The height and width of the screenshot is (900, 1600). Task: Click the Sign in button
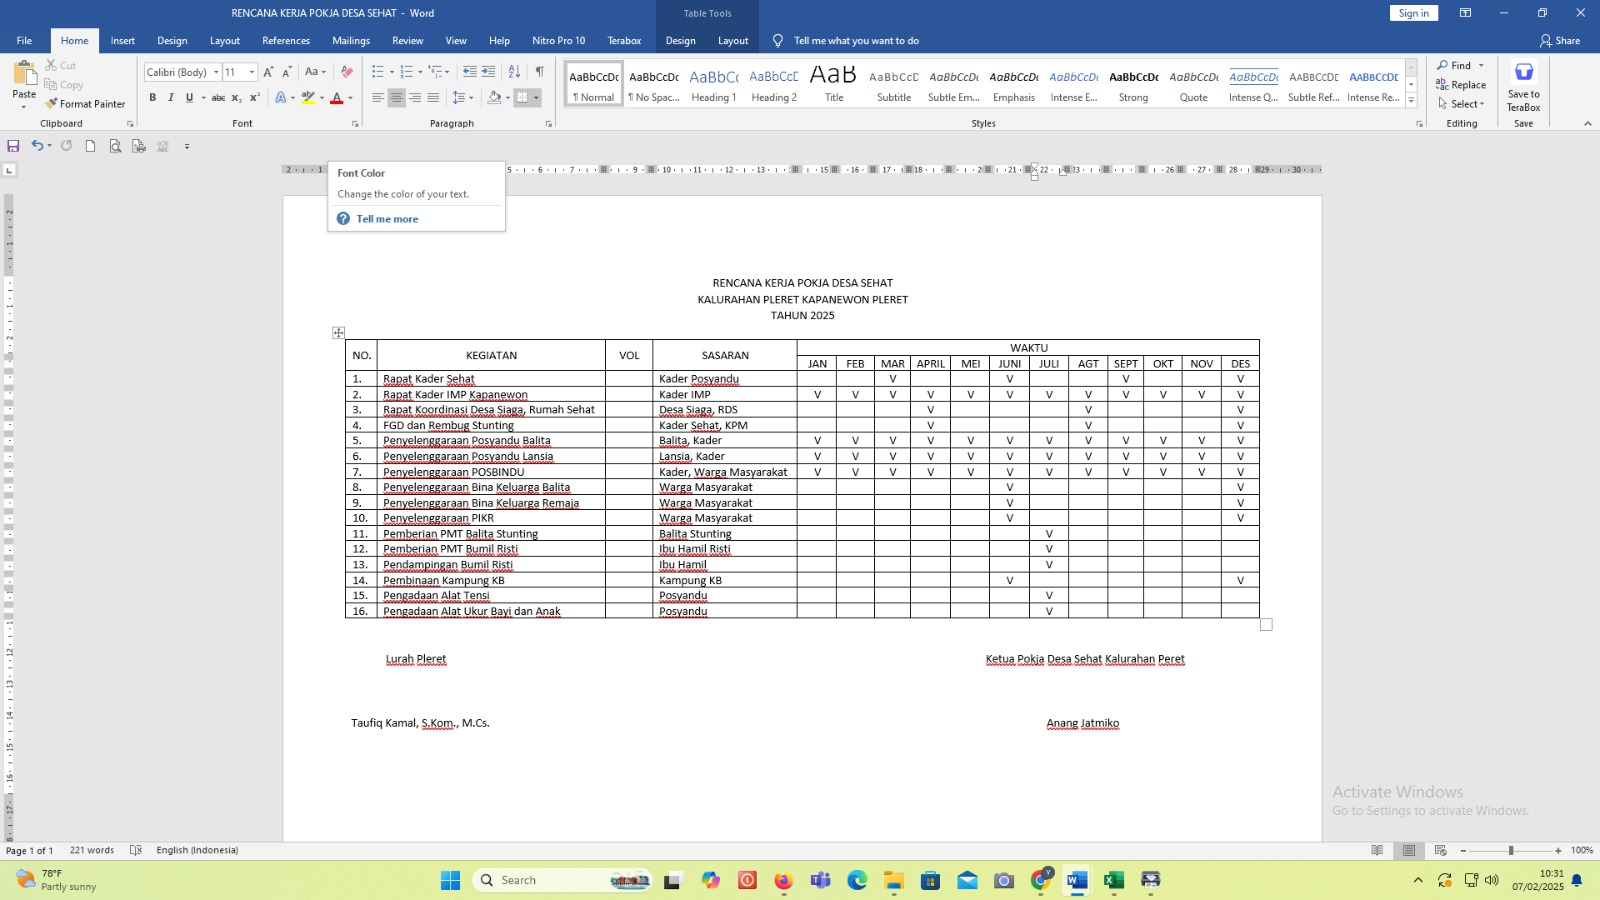(x=1414, y=13)
